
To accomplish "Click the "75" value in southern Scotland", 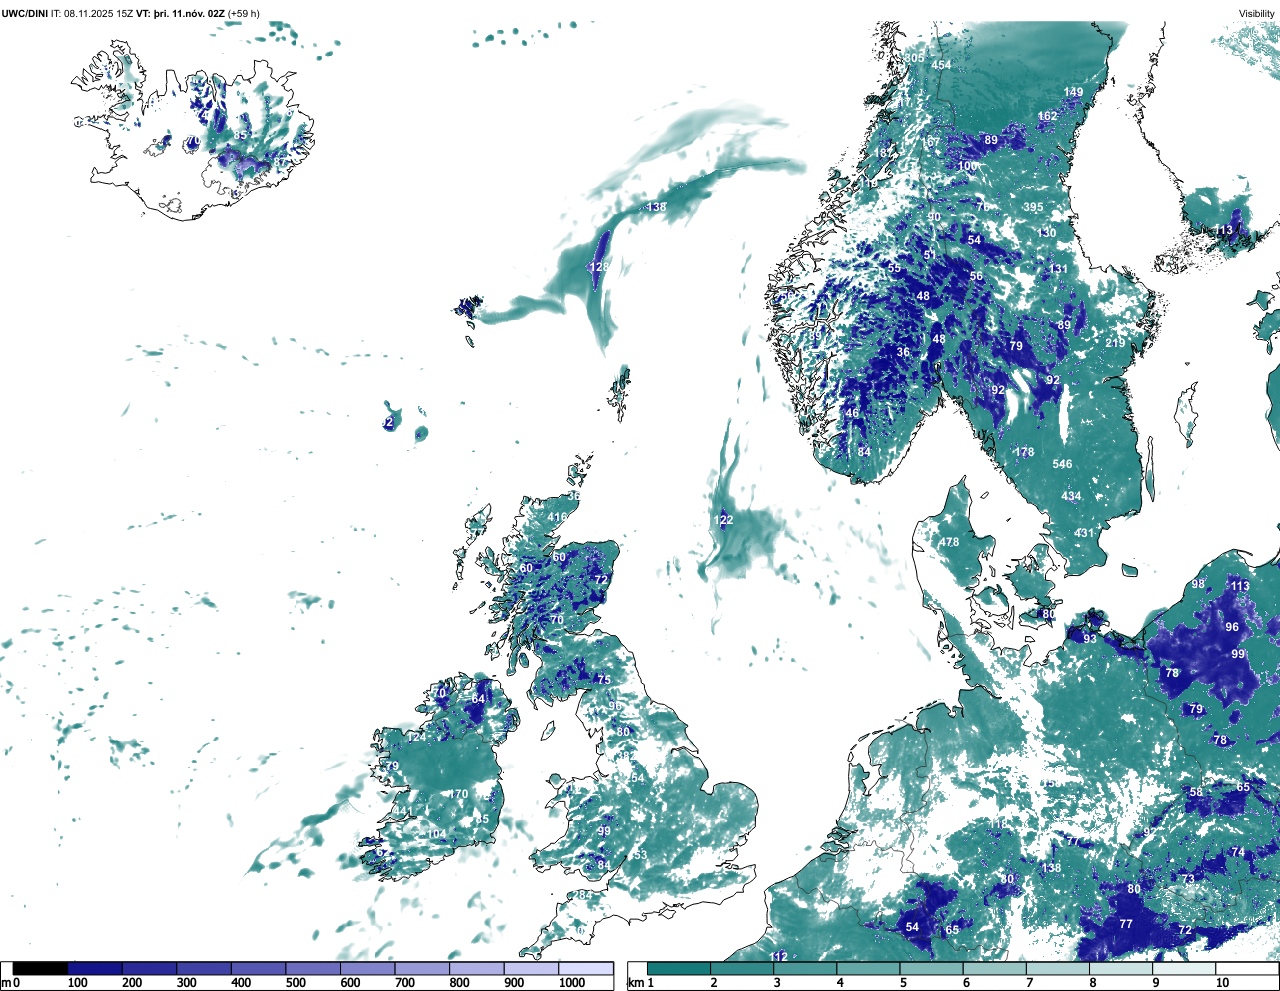I will [x=603, y=679].
